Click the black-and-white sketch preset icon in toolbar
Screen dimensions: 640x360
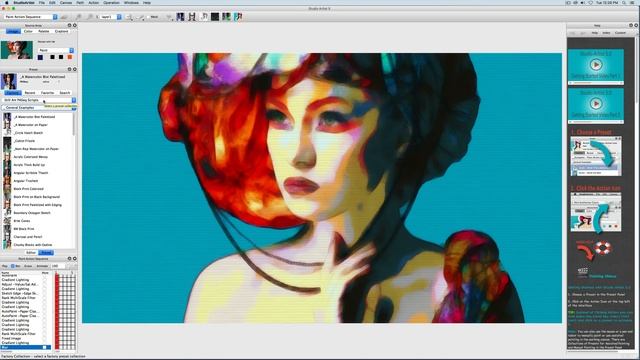tap(191, 17)
